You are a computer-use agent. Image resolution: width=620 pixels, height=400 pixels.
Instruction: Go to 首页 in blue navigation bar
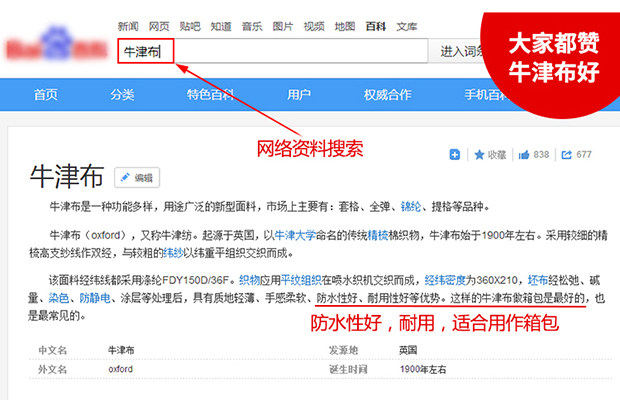pyautogui.click(x=45, y=94)
